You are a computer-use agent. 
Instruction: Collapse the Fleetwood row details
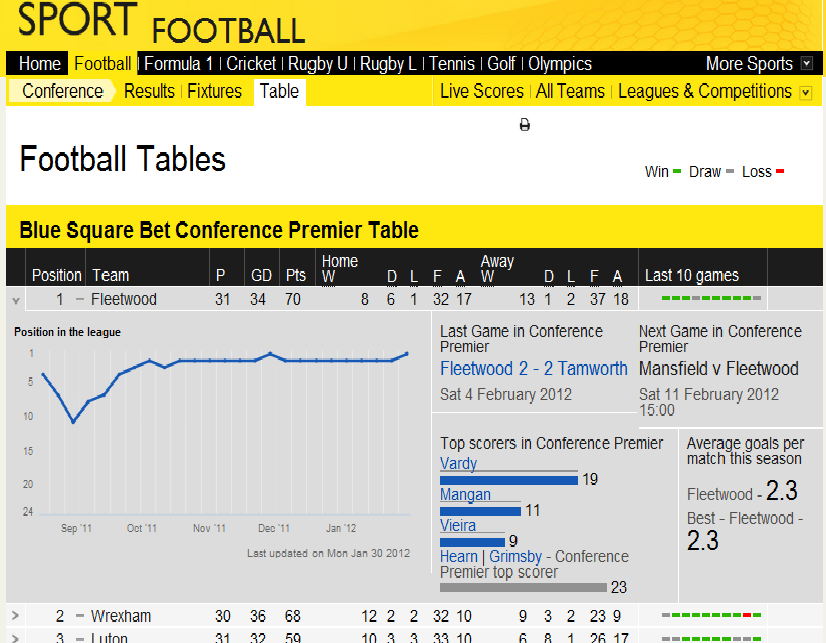pyautogui.click(x=16, y=301)
